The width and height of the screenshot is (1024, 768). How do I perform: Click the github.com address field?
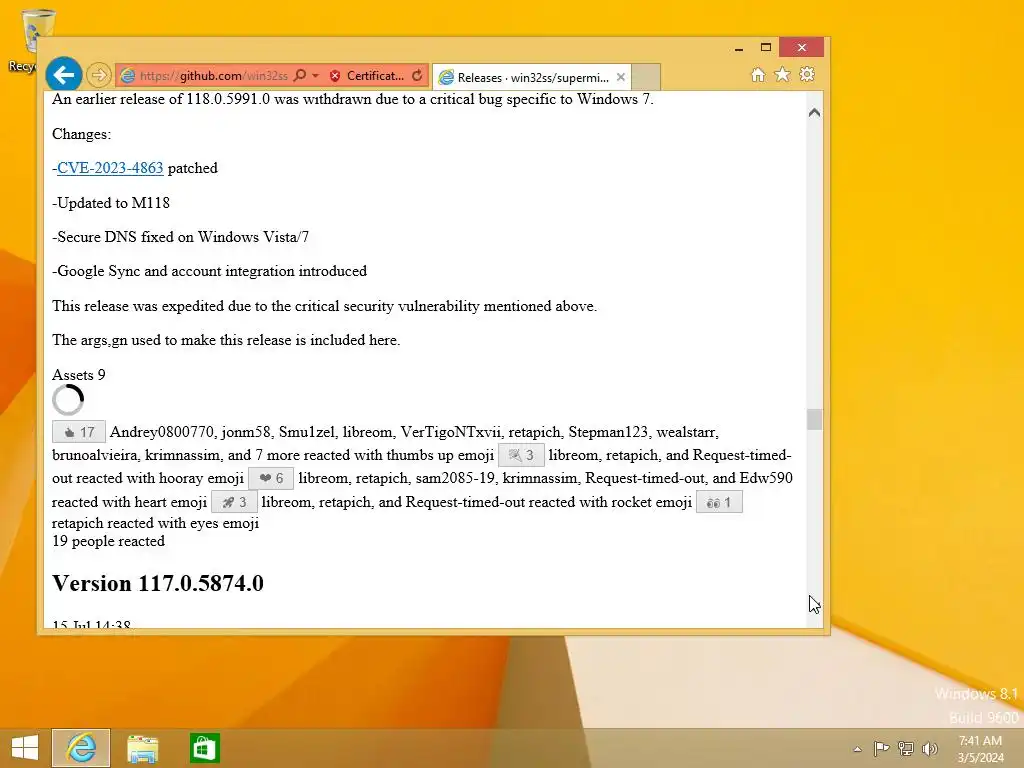pyautogui.click(x=214, y=76)
